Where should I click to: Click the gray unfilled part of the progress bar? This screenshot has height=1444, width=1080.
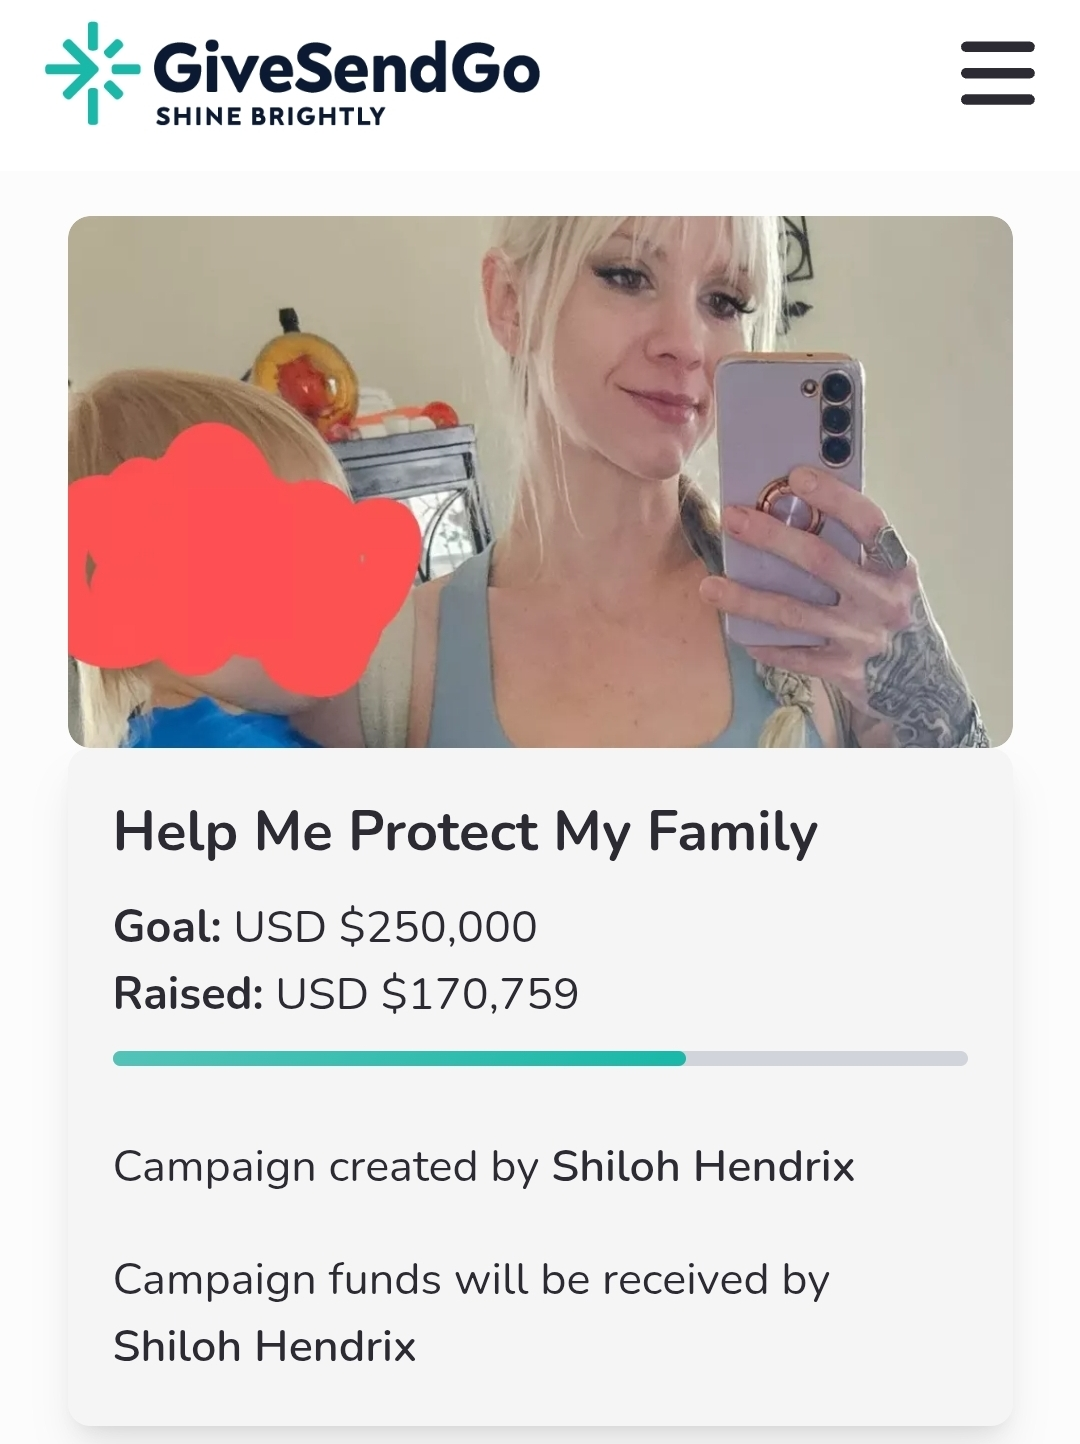tap(827, 1059)
